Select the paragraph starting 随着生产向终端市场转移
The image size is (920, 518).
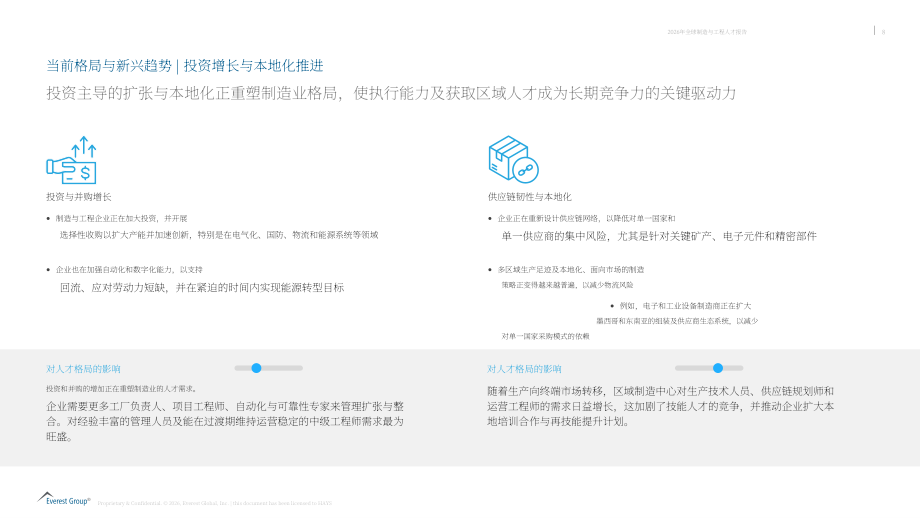click(660, 406)
